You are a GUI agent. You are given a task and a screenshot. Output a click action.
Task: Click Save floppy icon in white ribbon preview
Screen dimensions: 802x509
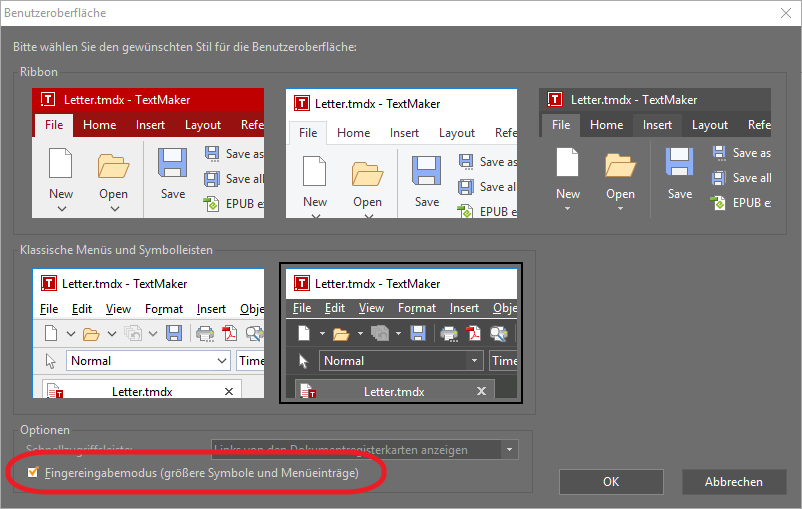[x=426, y=170]
